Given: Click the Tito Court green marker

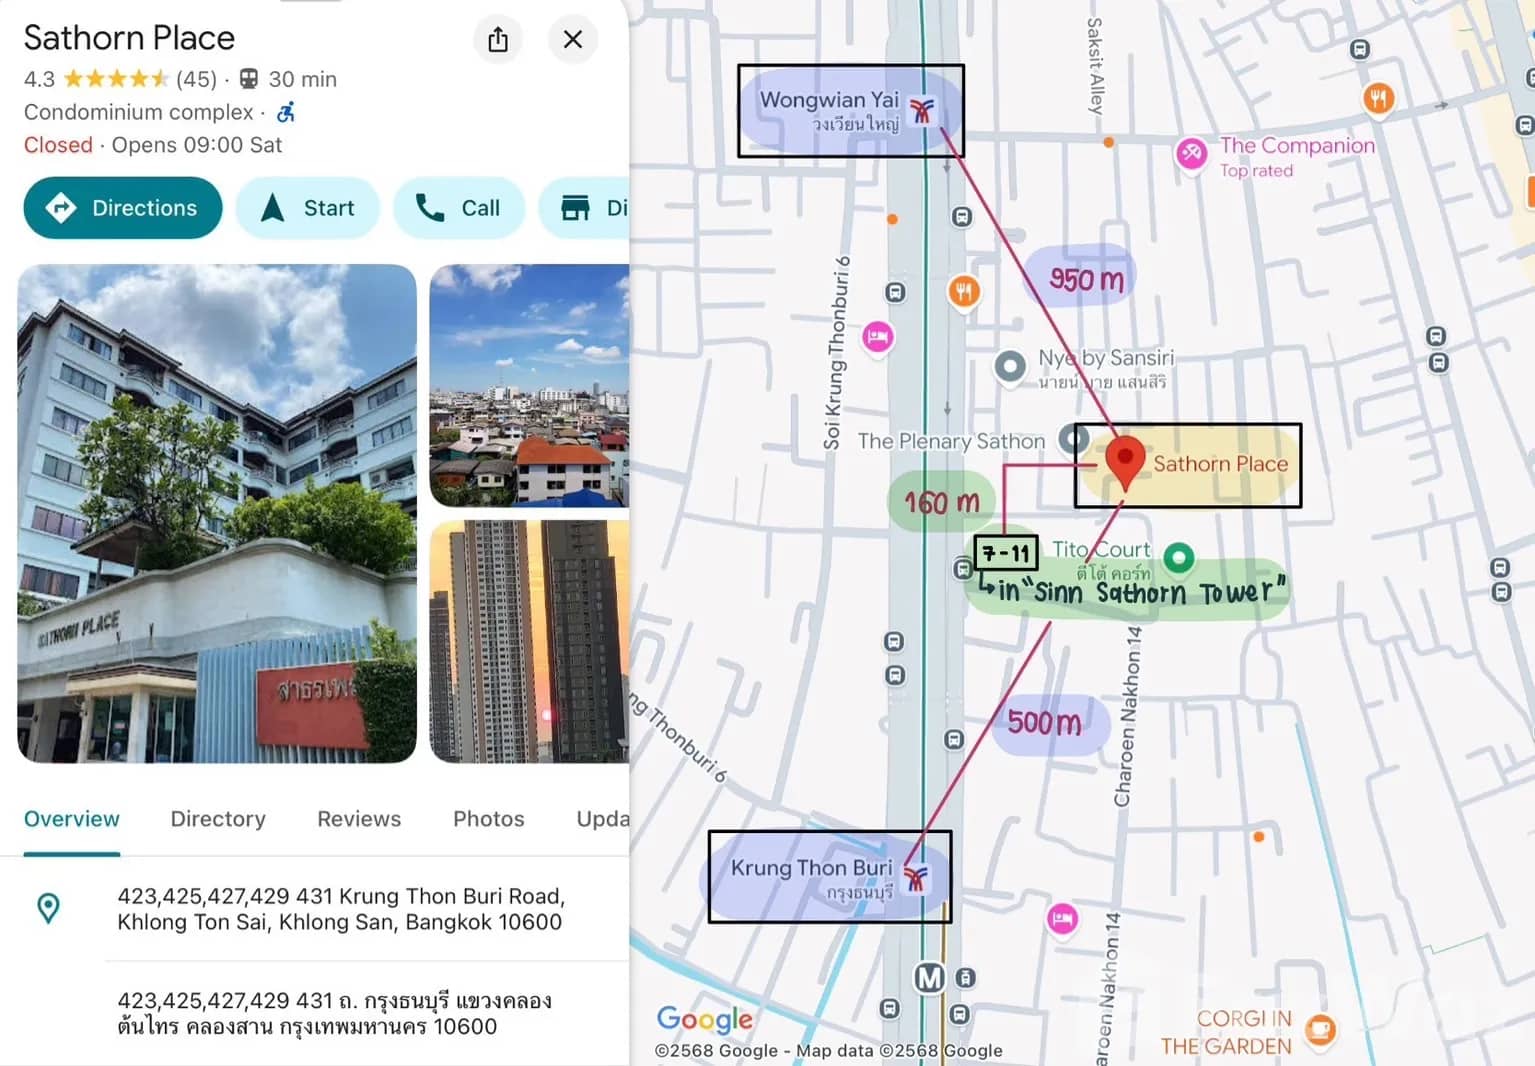Looking at the screenshot, I should (x=1179, y=557).
